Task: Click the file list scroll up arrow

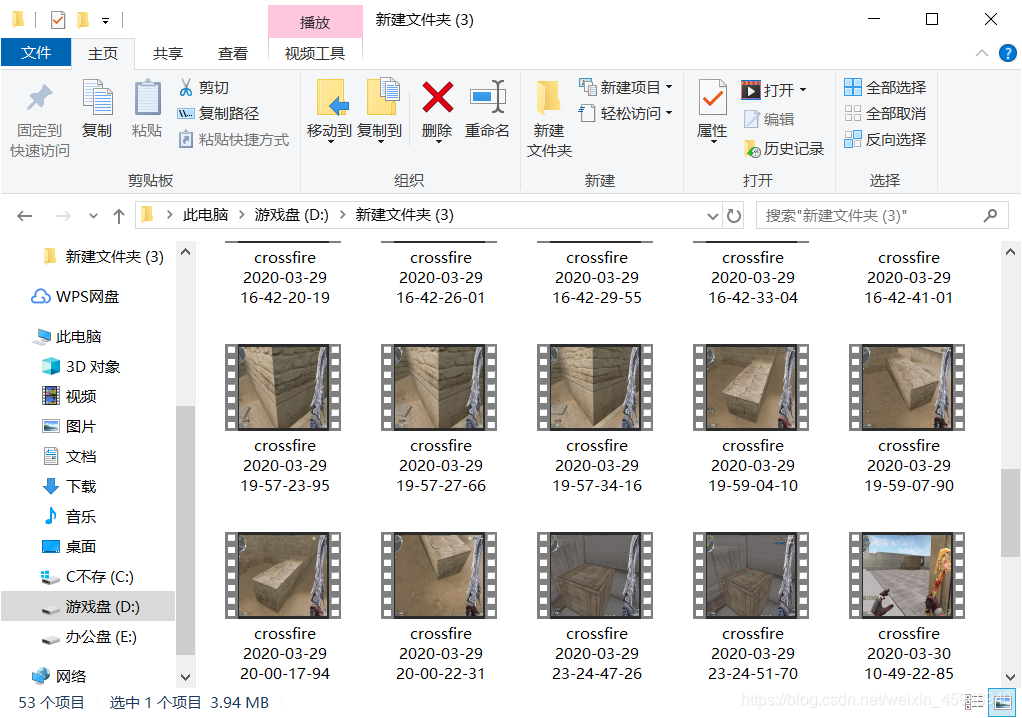Action: [x=1010, y=251]
